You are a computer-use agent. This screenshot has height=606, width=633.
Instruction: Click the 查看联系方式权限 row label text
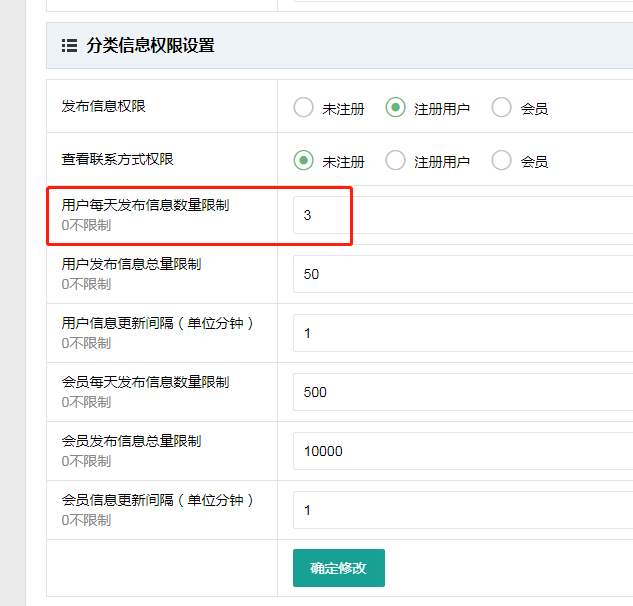pos(118,159)
